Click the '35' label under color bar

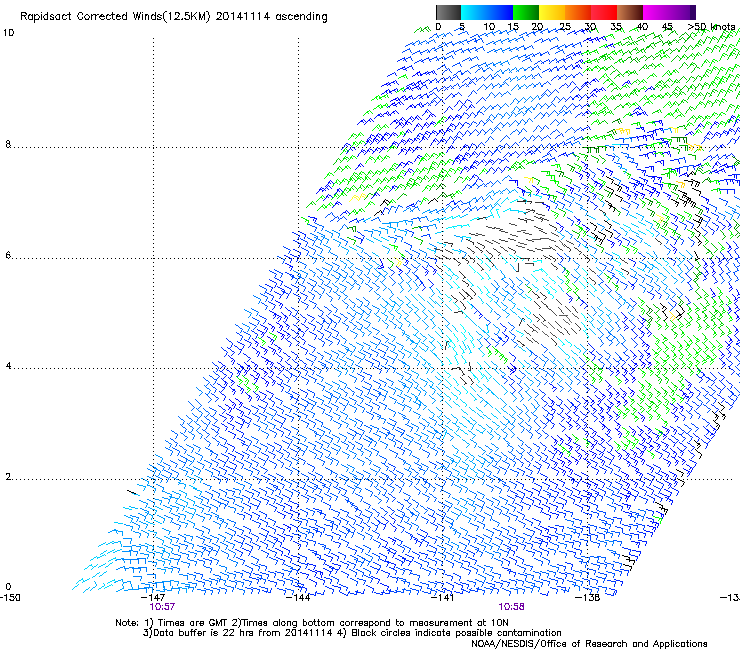coord(616,27)
